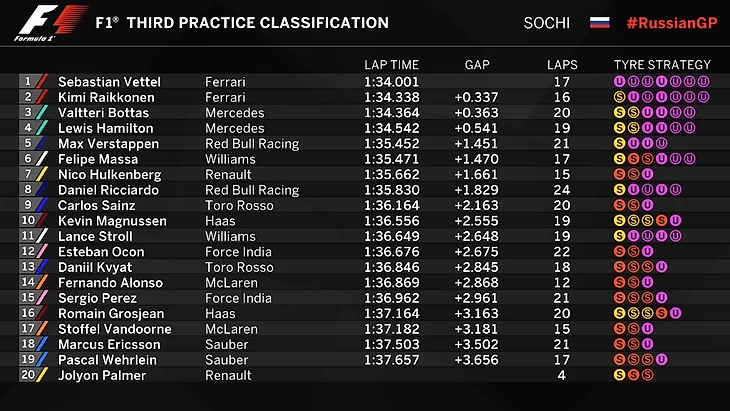Click position 10 badge next to Kevin Magnussen
Viewport: 730px width, 411px height.
(28, 220)
